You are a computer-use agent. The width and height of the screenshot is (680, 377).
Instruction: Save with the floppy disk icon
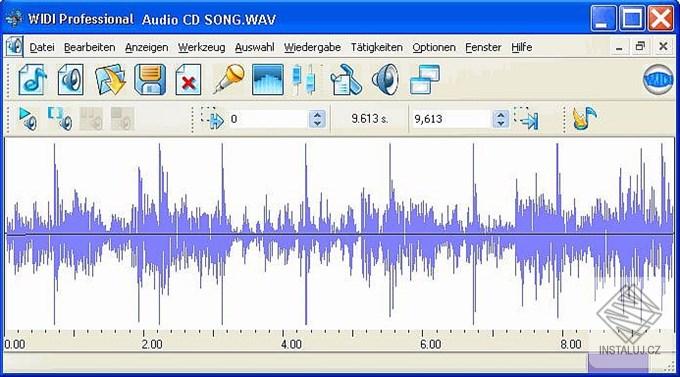[x=150, y=79]
